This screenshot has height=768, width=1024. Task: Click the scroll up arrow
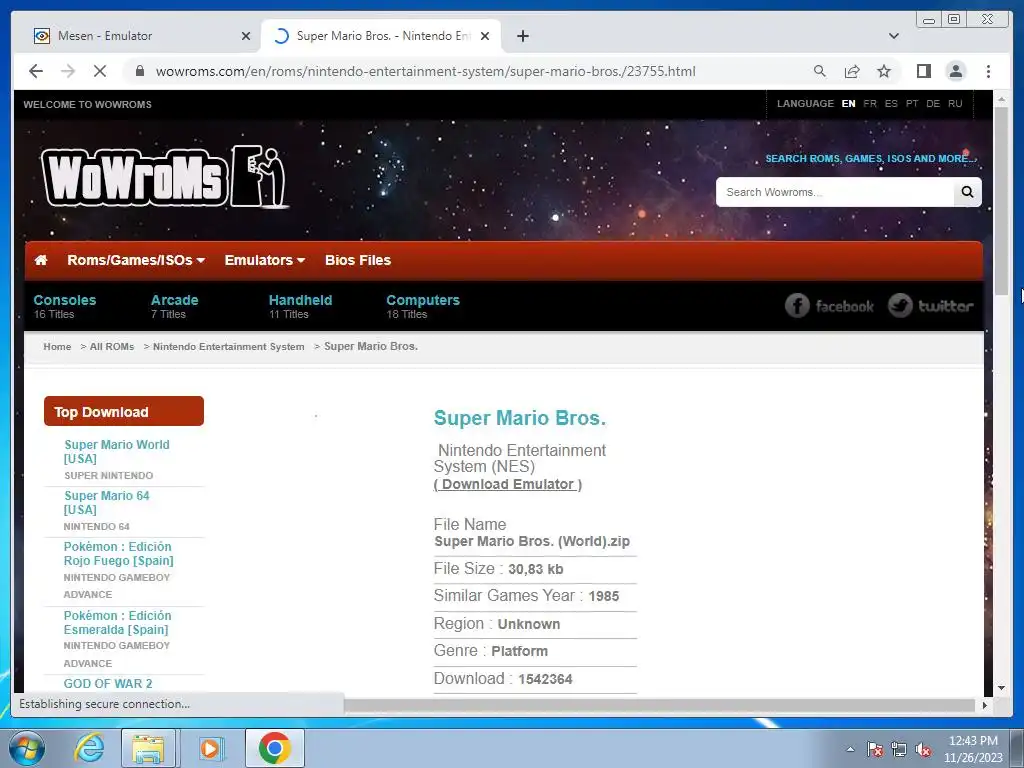1001,99
